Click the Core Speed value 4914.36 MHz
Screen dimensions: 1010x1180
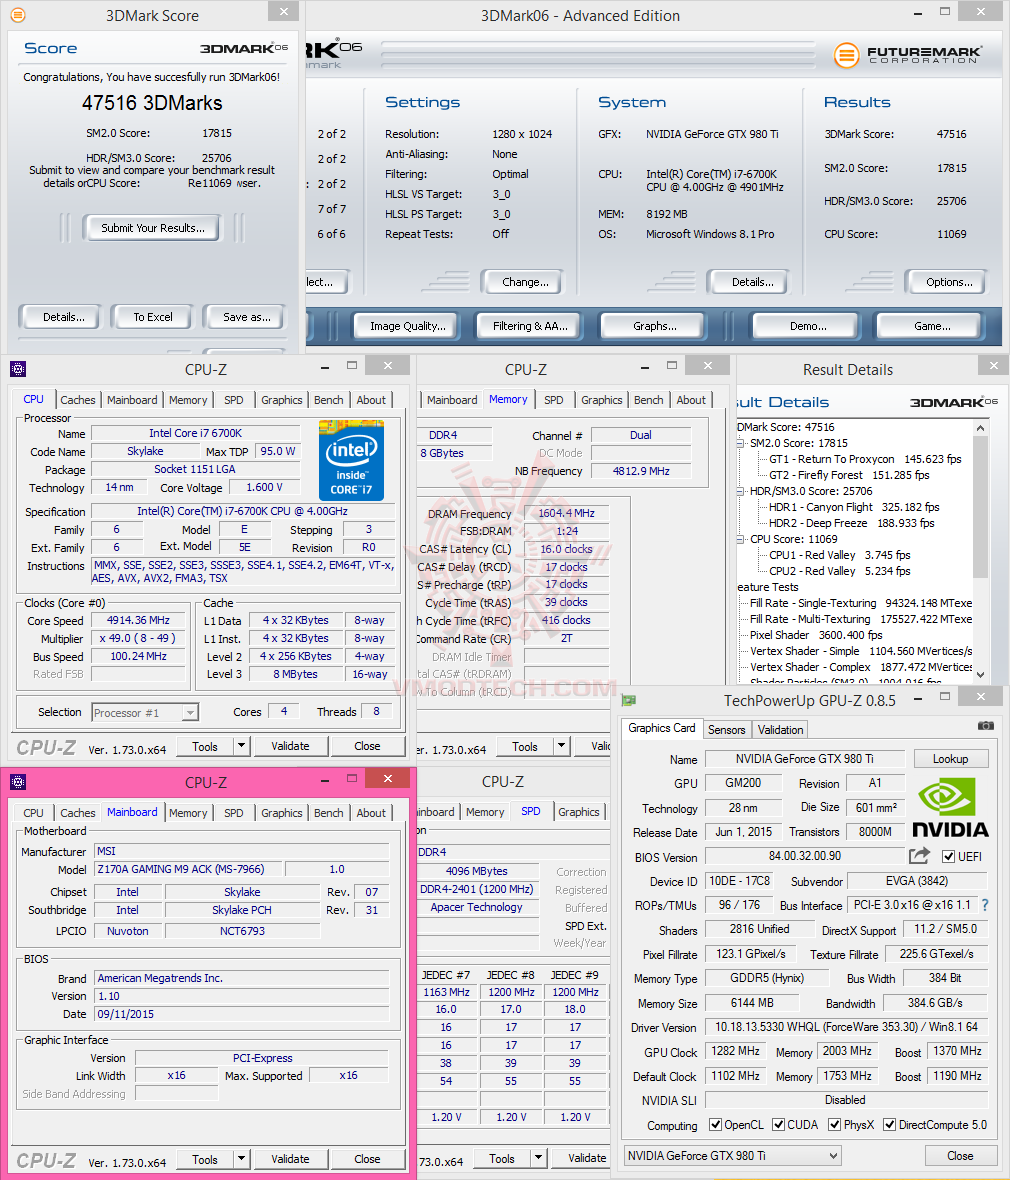click(x=138, y=620)
